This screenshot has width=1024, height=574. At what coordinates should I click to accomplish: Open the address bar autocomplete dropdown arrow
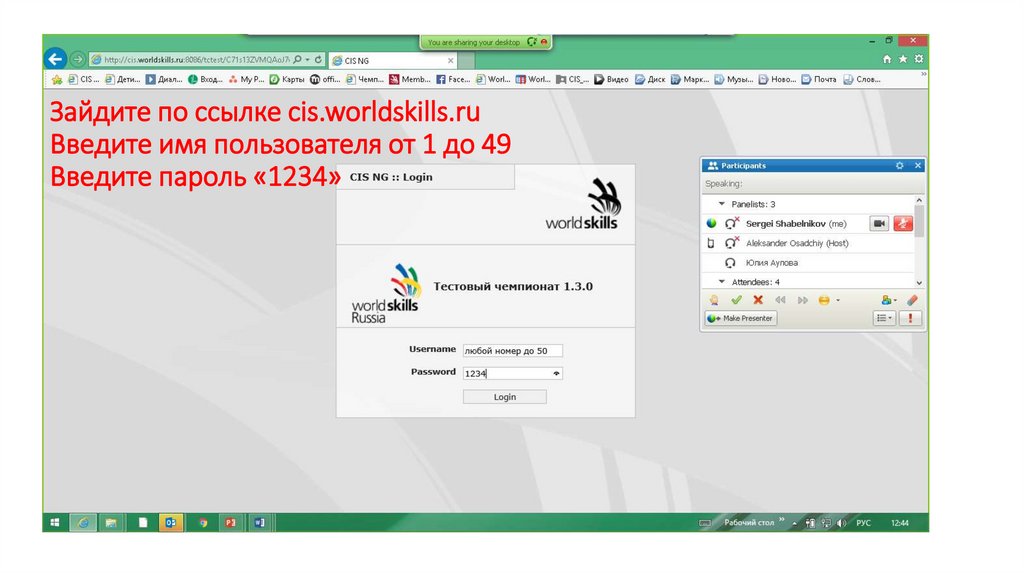pos(308,59)
